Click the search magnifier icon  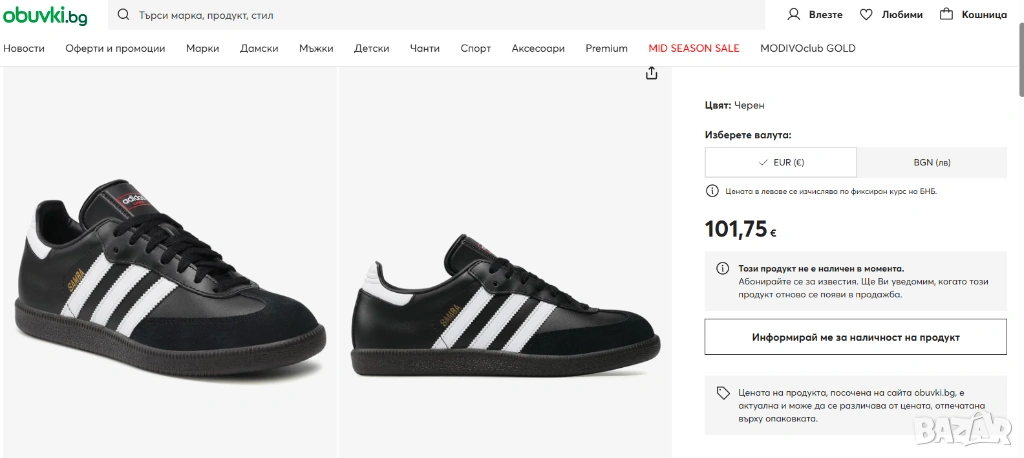pos(123,15)
